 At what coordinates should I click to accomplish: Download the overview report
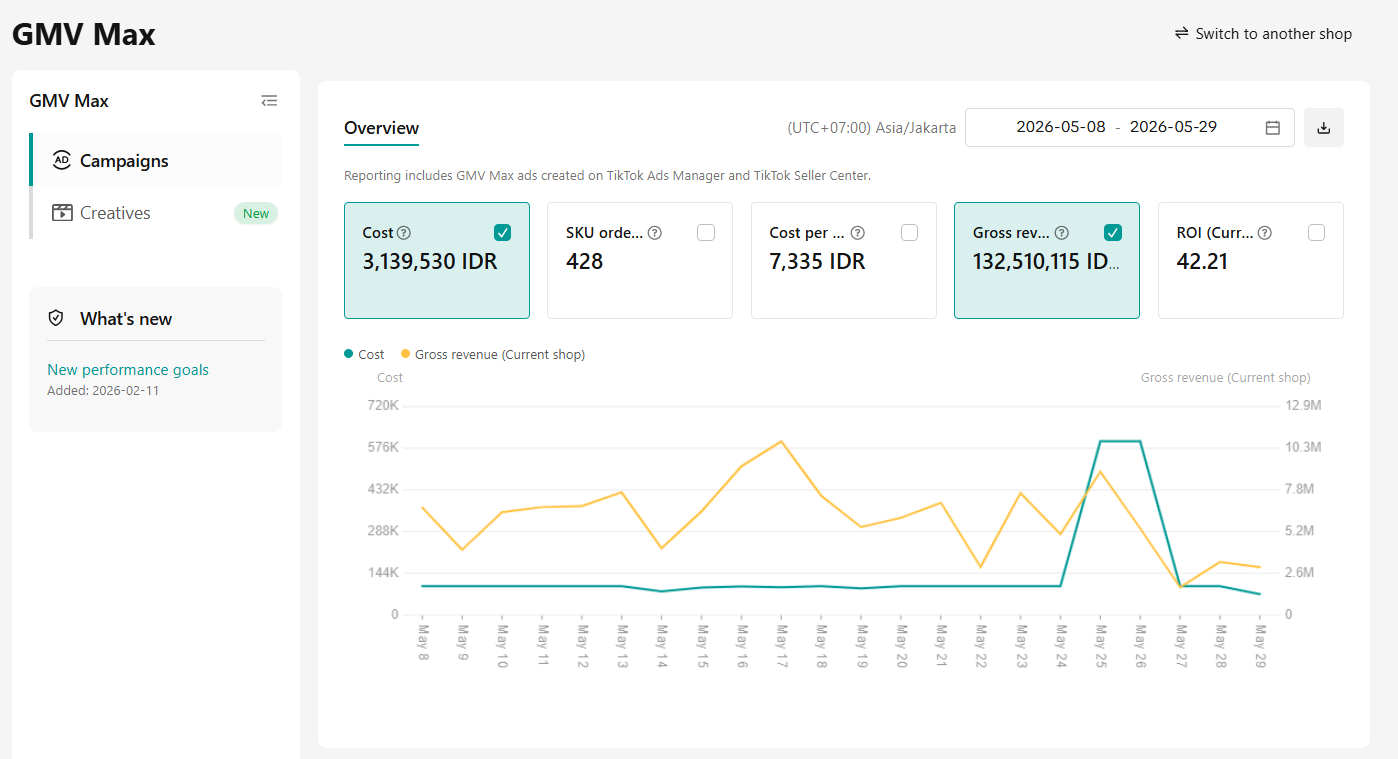click(x=1324, y=127)
